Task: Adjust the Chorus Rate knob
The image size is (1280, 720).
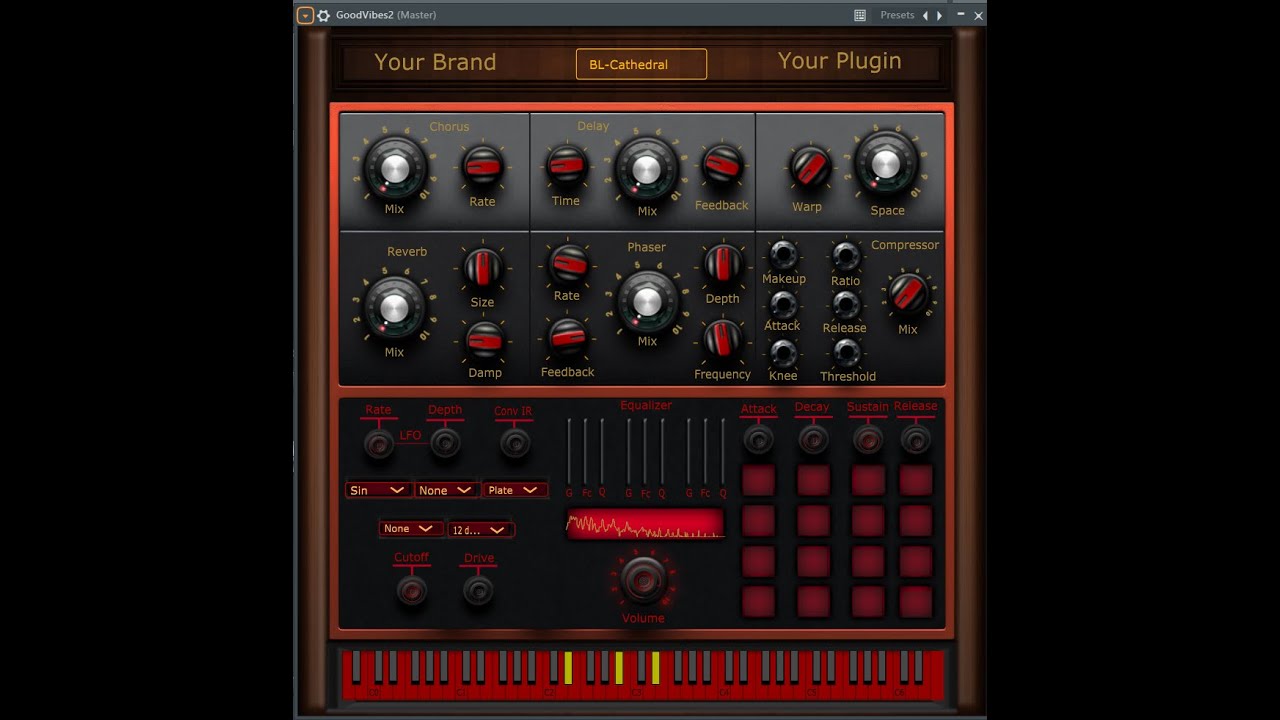Action: click(x=482, y=166)
